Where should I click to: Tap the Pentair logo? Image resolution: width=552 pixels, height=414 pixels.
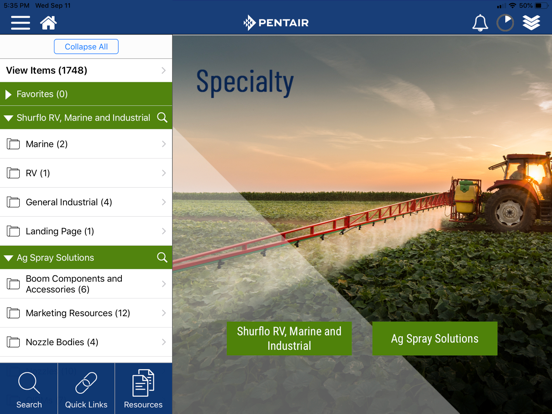[x=276, y=23]
